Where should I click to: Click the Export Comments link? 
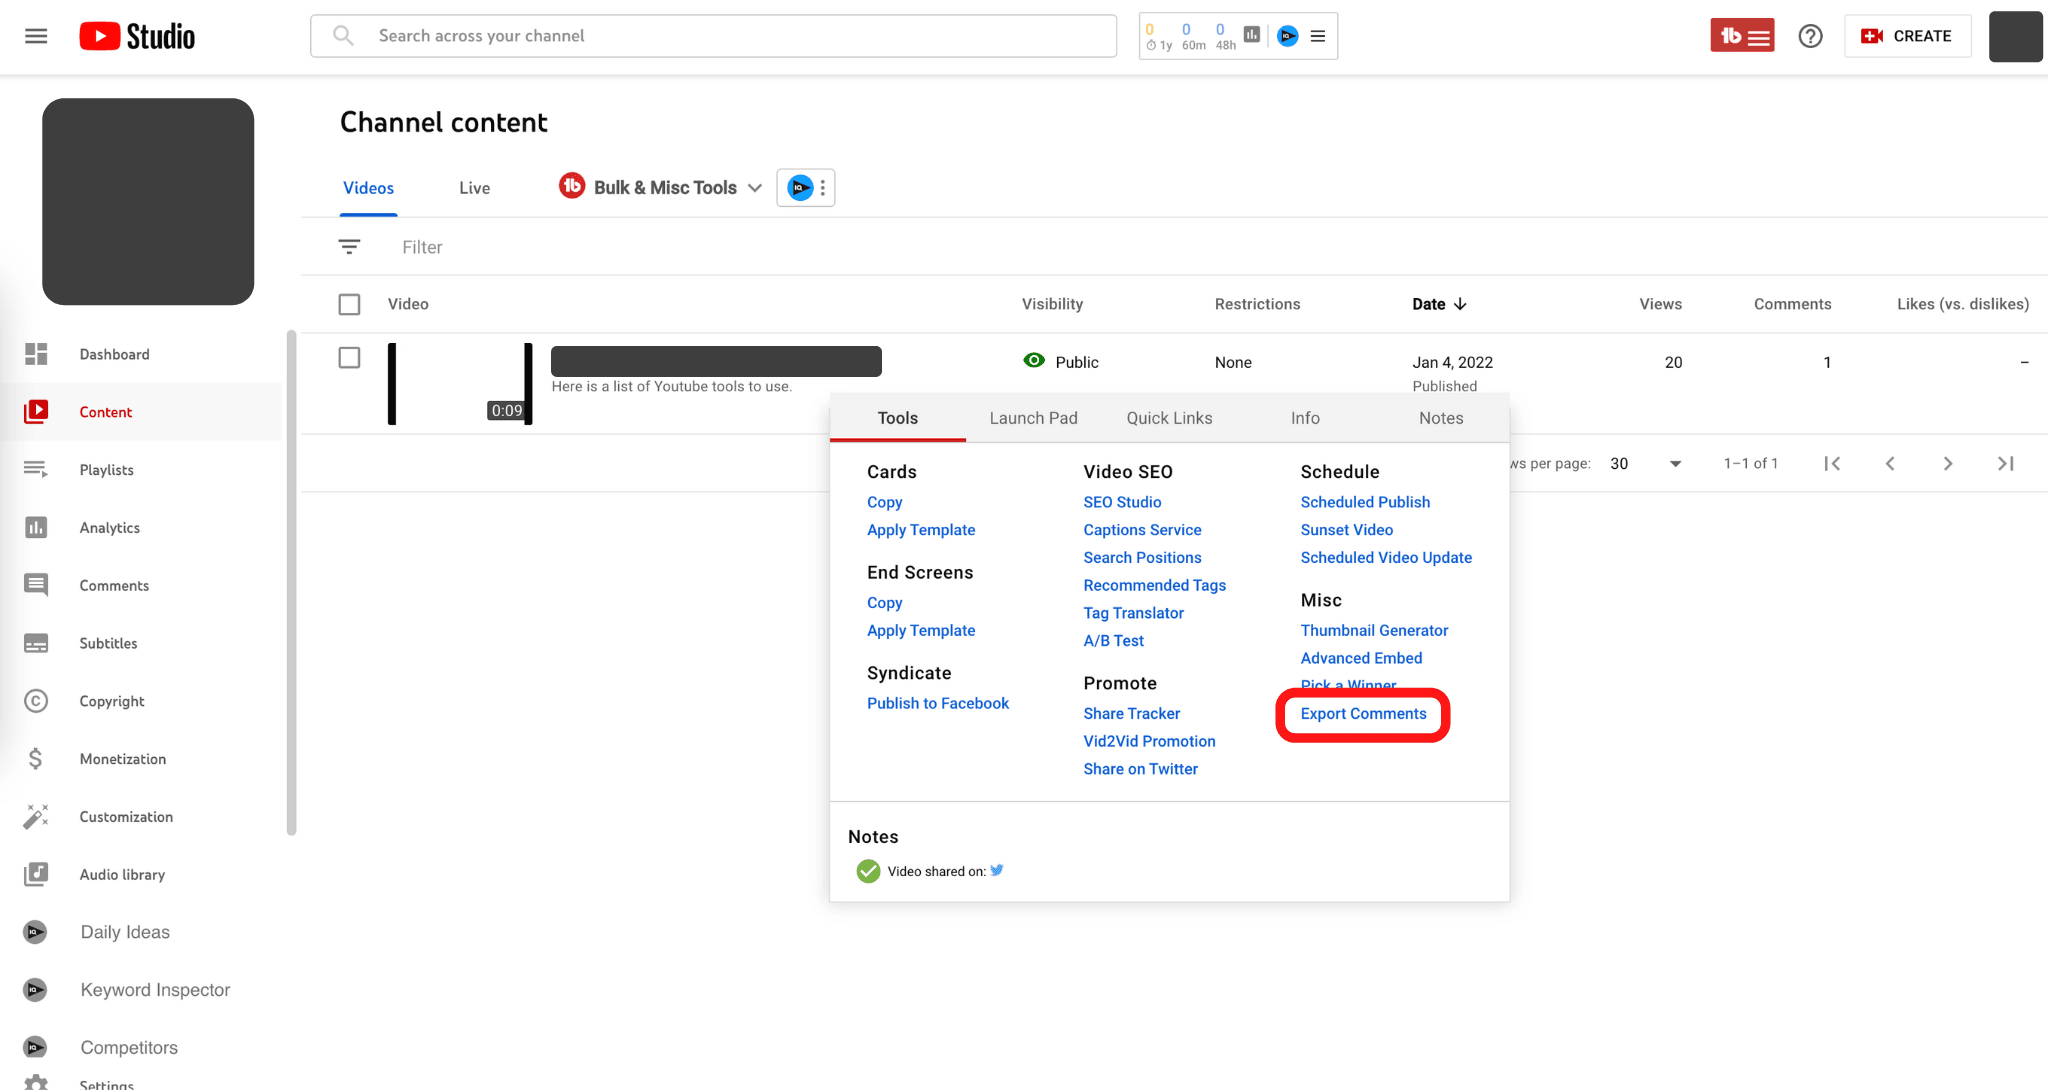pos(1363,713)
